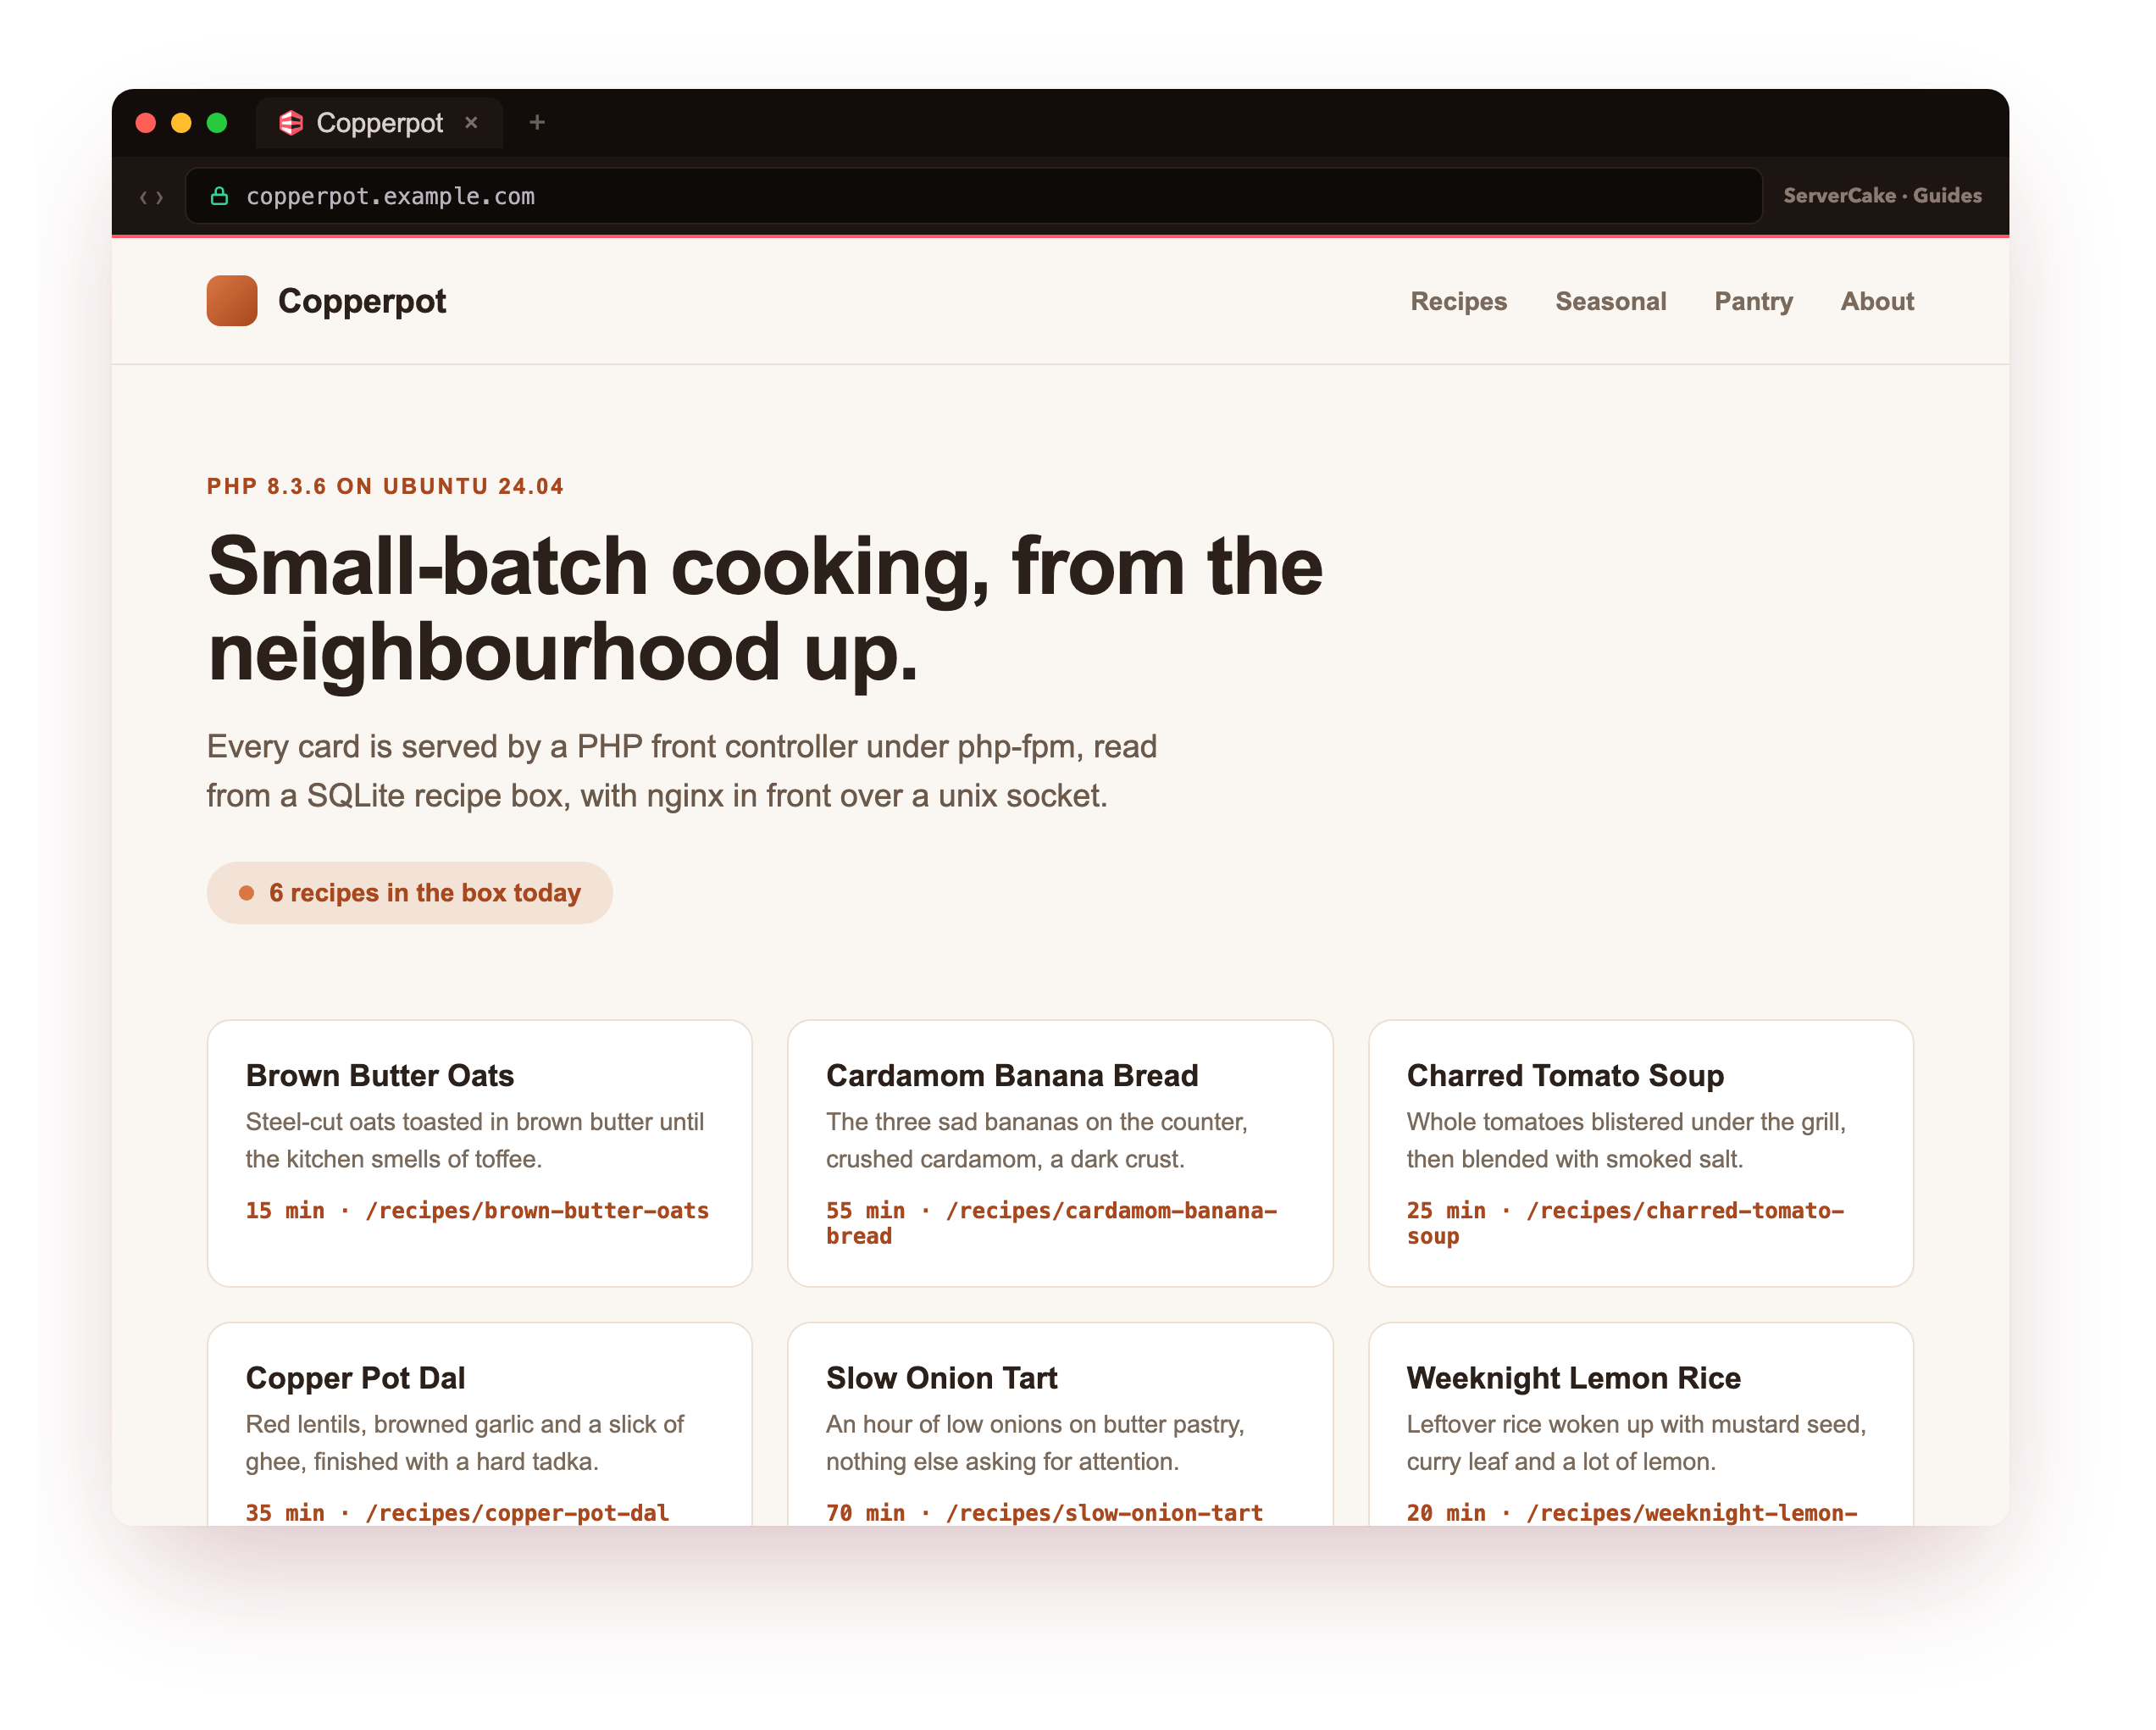
Task: Click 'The three sad bananas' description
Action: pos(1037,1141)
